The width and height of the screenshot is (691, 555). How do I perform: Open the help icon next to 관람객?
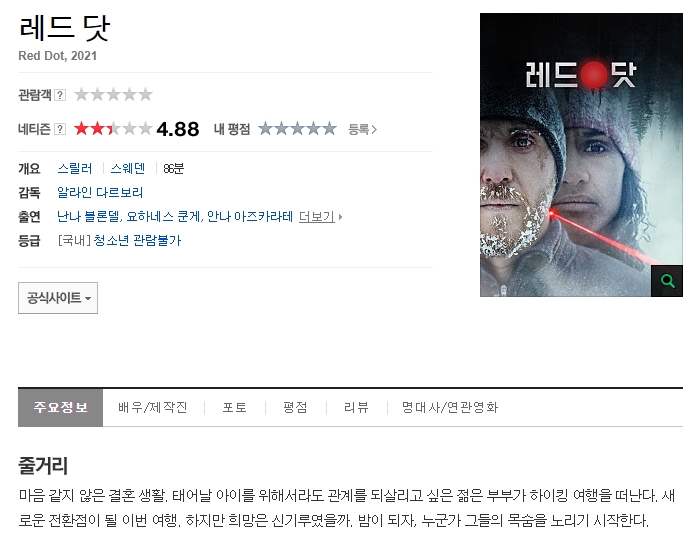click(60, 95)
